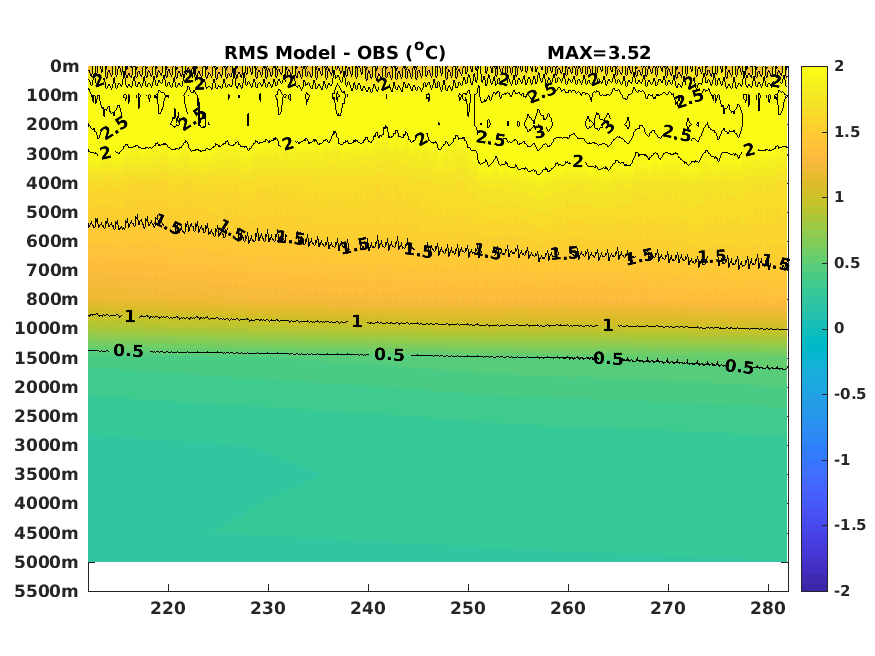Image resolution: width=875 pixels, height=656 pixels.
Task: Click the colorbar tick label '1.5'
Action: click(847, 132)
